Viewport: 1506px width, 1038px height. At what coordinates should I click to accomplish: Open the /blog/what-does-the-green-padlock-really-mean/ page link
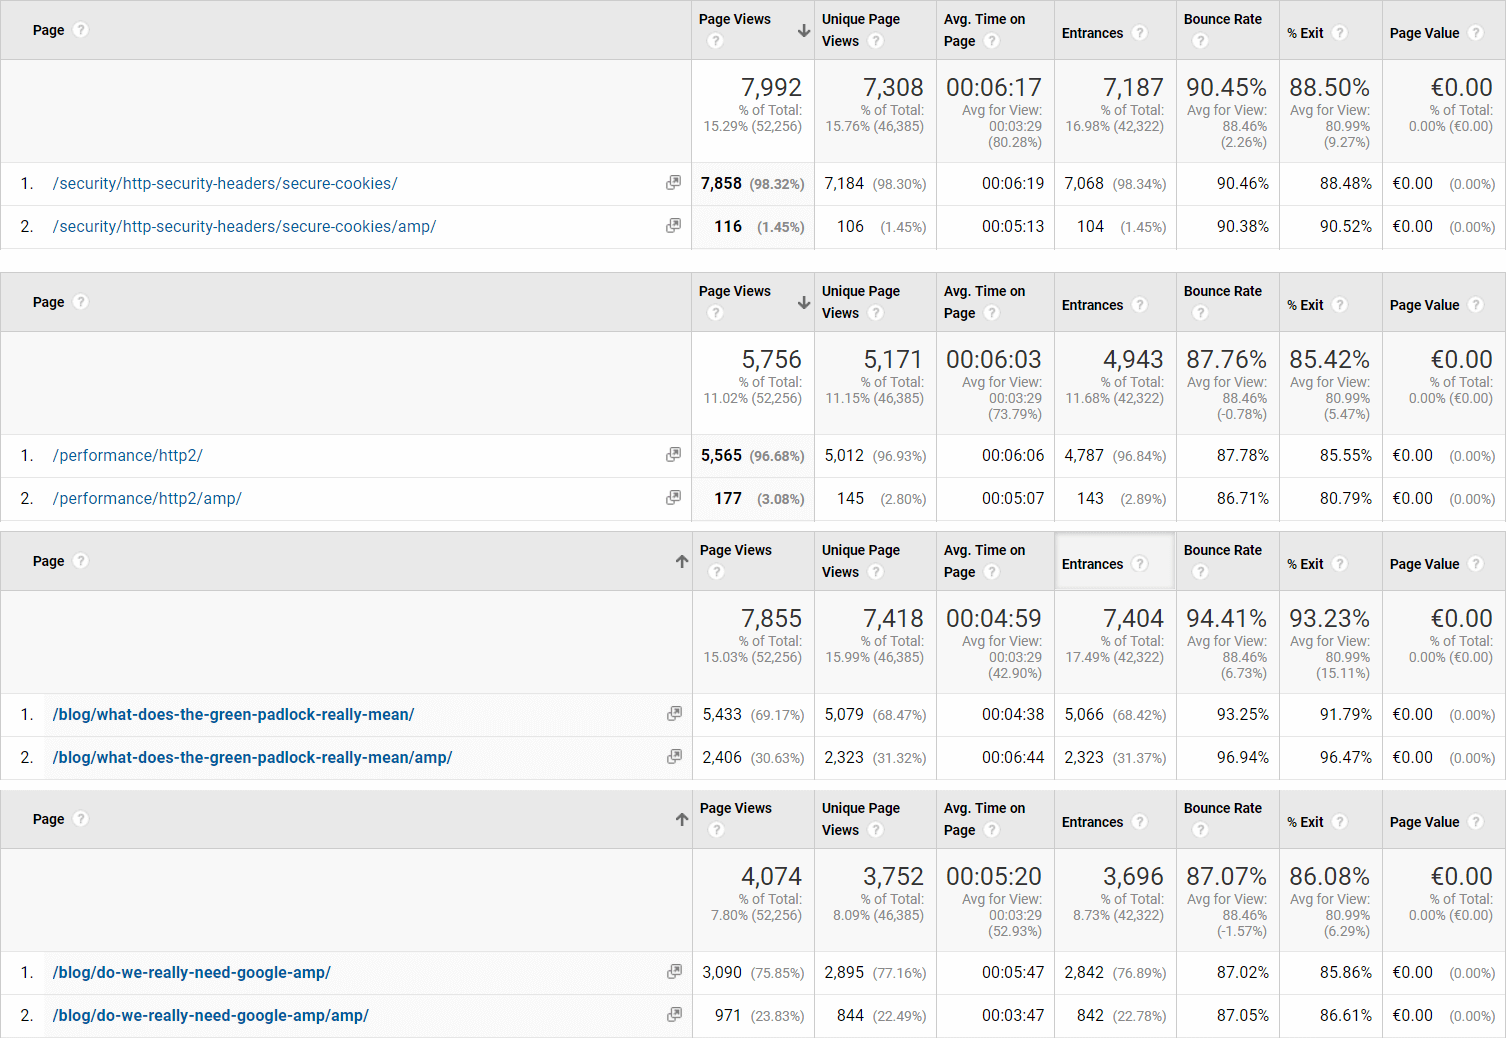coord(233,715)
